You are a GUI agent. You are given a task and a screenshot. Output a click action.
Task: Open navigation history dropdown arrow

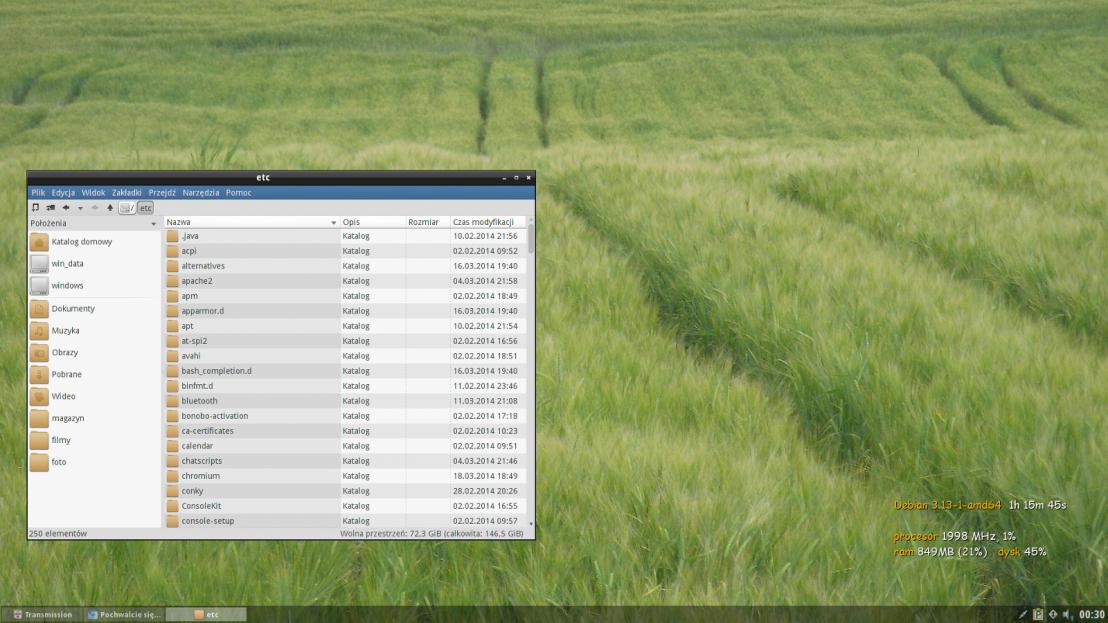click(x=80, y=208)
